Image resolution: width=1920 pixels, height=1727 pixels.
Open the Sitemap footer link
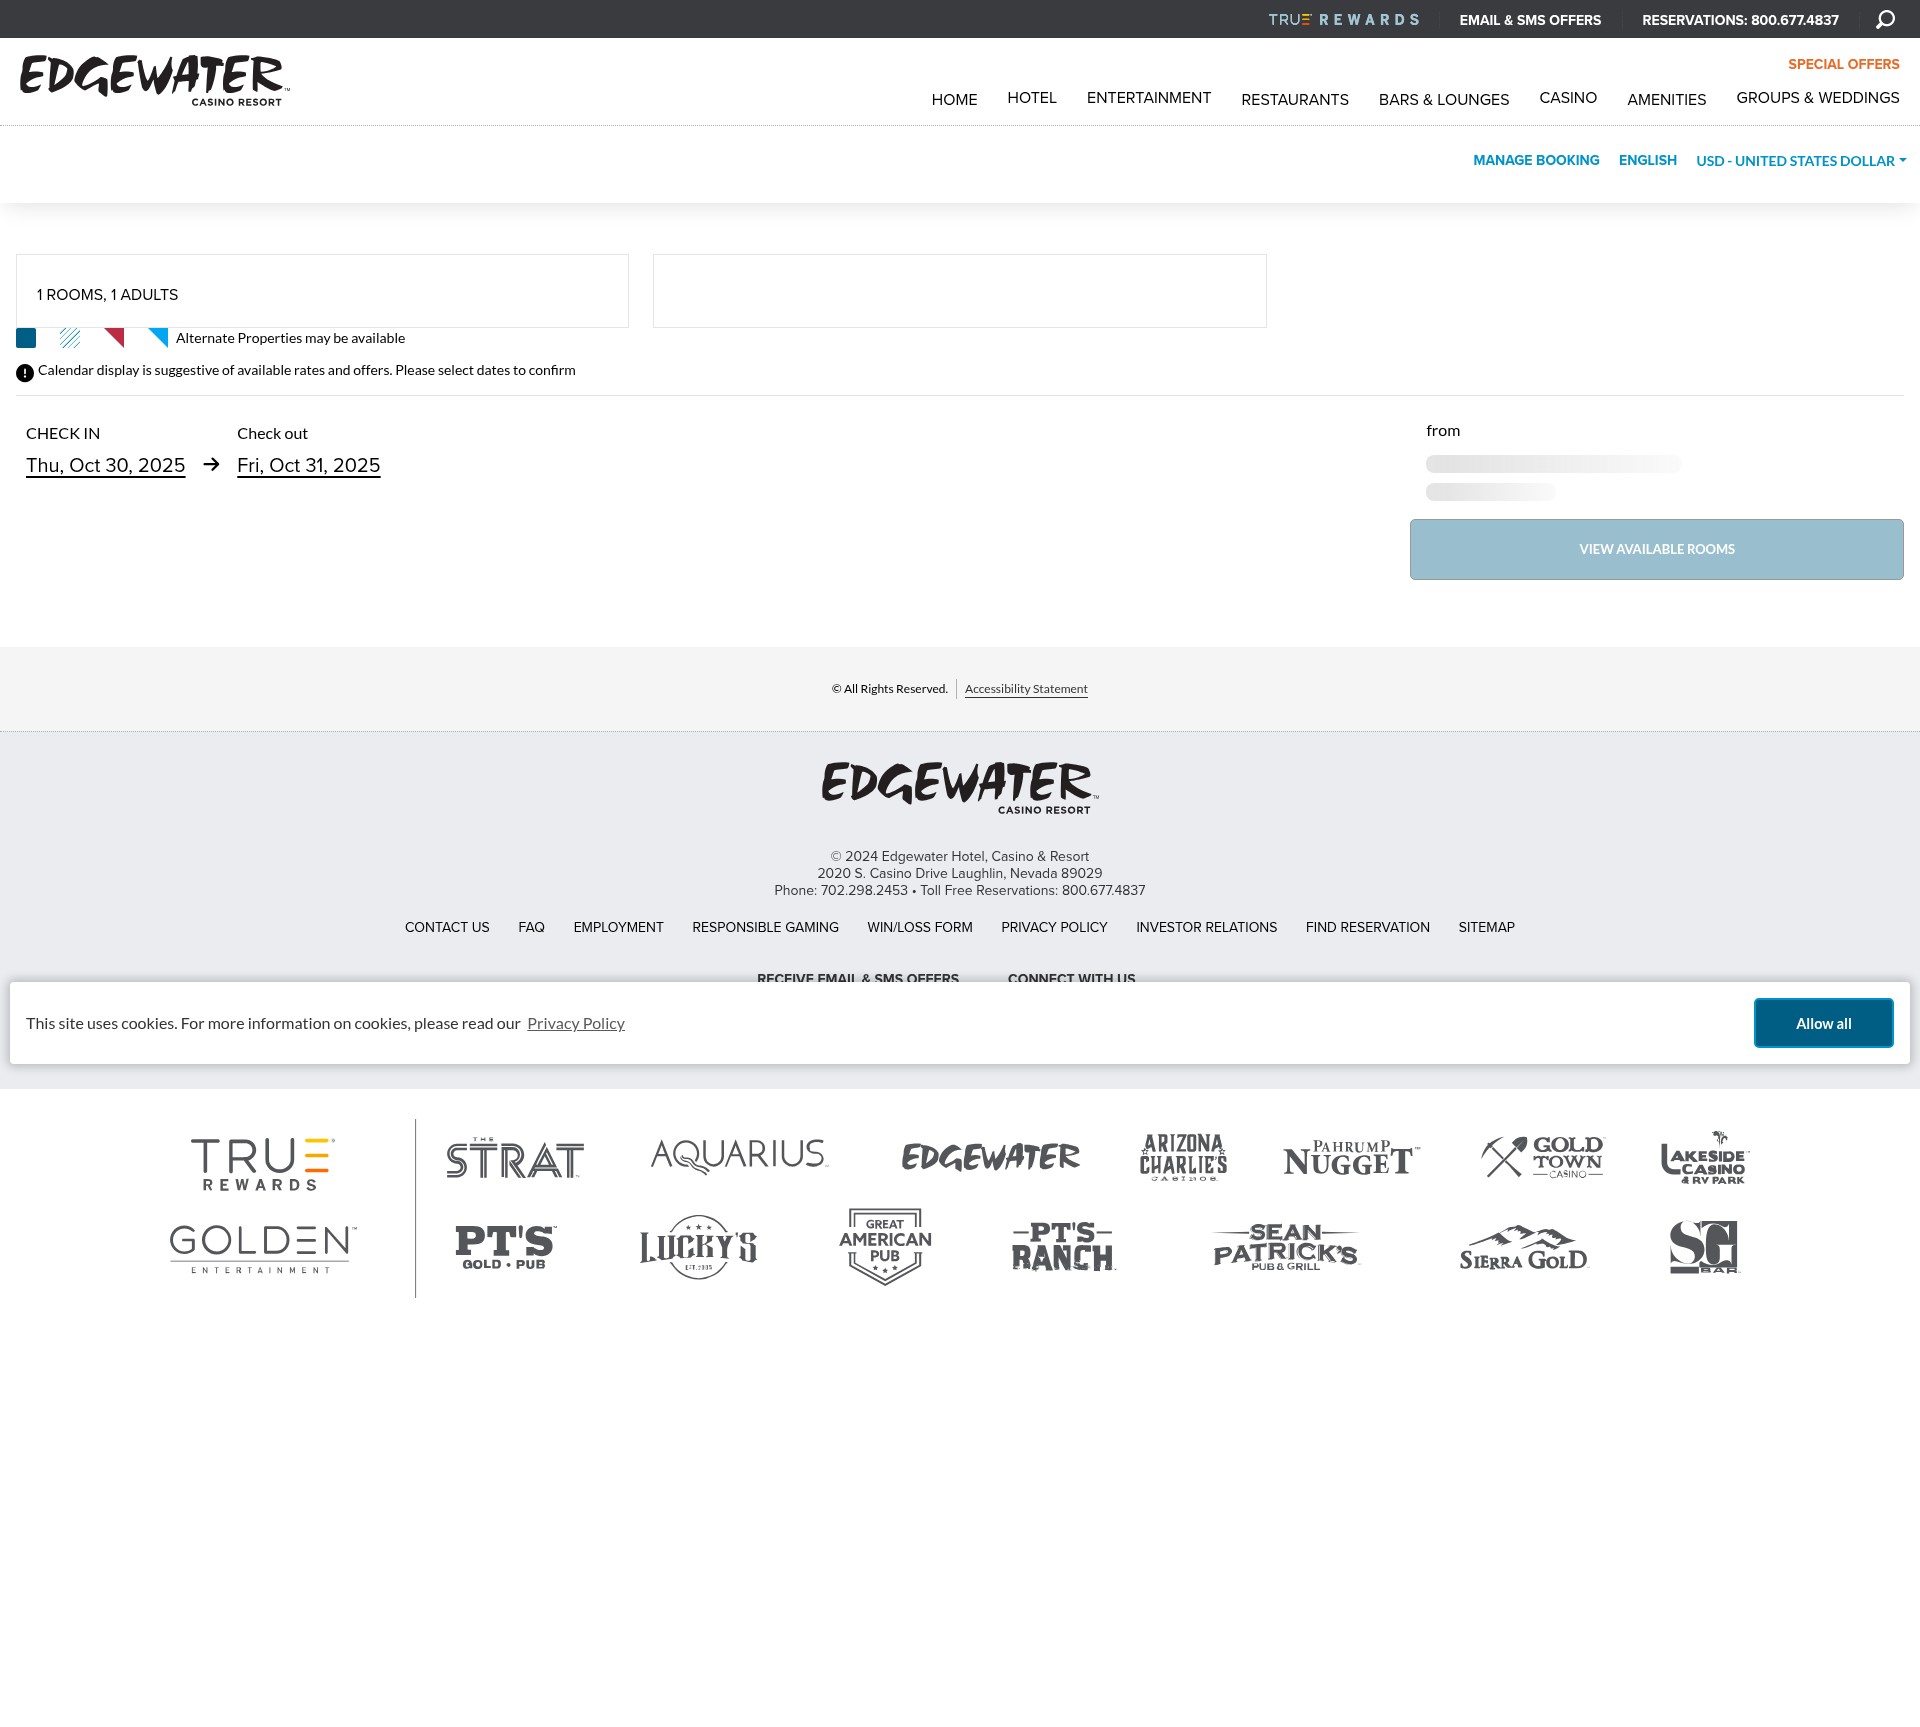(1486, 927)
